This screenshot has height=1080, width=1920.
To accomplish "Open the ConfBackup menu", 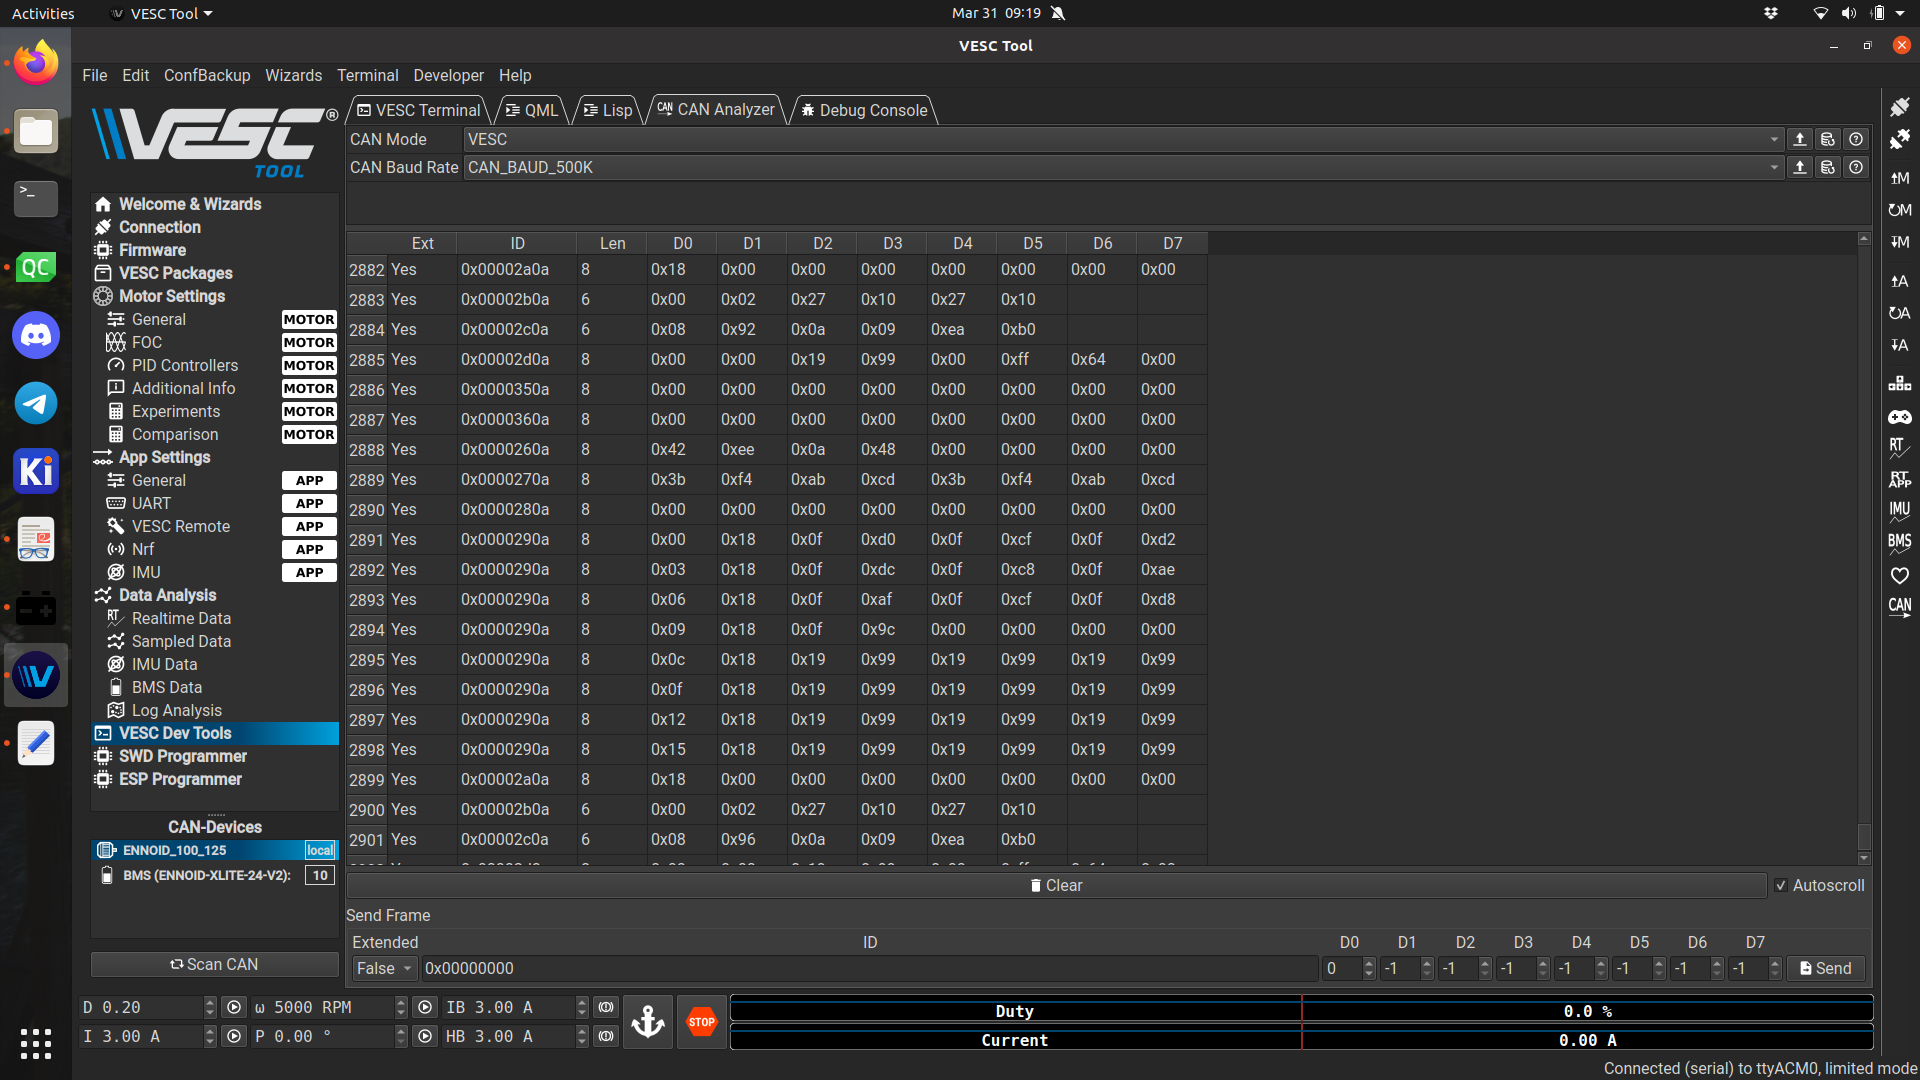I will tap(207, 75).
